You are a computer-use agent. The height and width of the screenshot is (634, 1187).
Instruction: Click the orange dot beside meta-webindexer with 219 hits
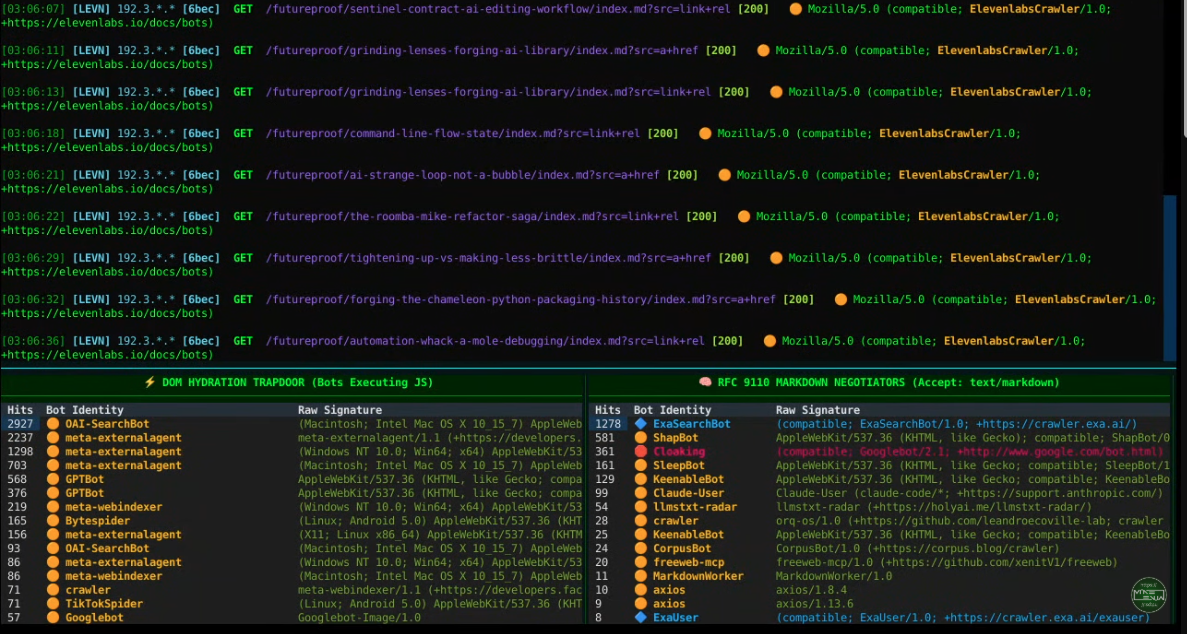click(x=52, y=507)
